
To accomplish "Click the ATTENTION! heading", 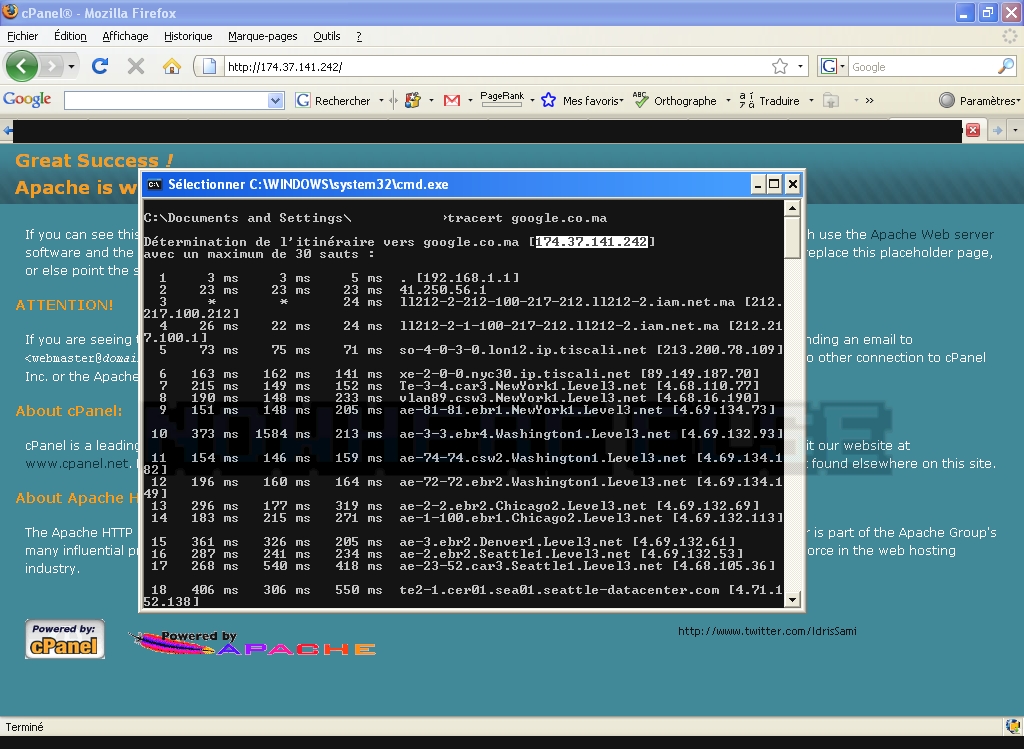I will point(64,305).
